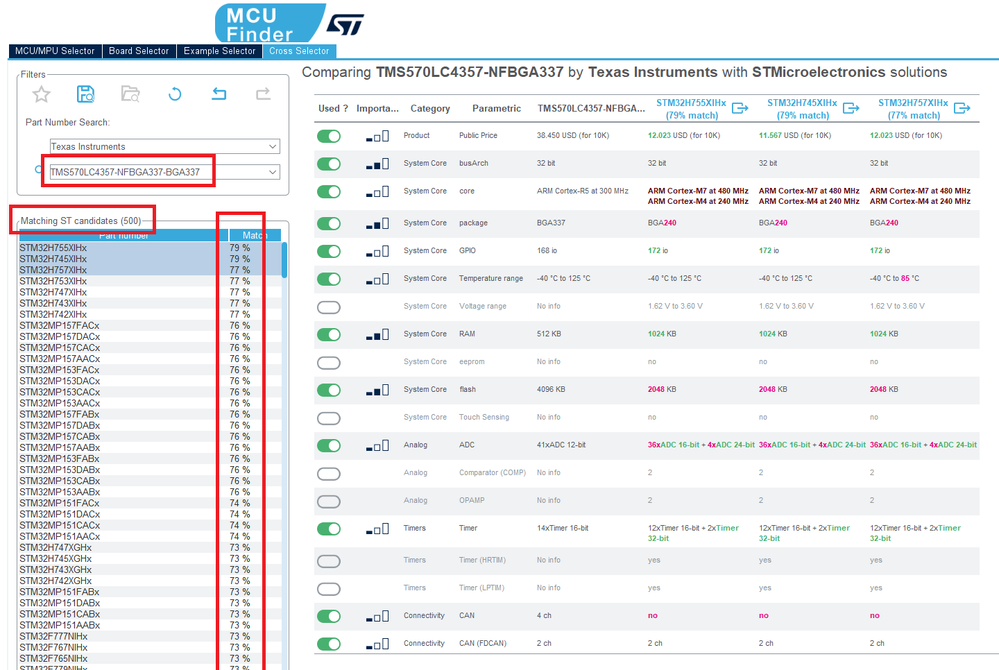Adjust importance bars for CAN (FDCAN) row
999x670 pixels.
(x=377, y=644)
